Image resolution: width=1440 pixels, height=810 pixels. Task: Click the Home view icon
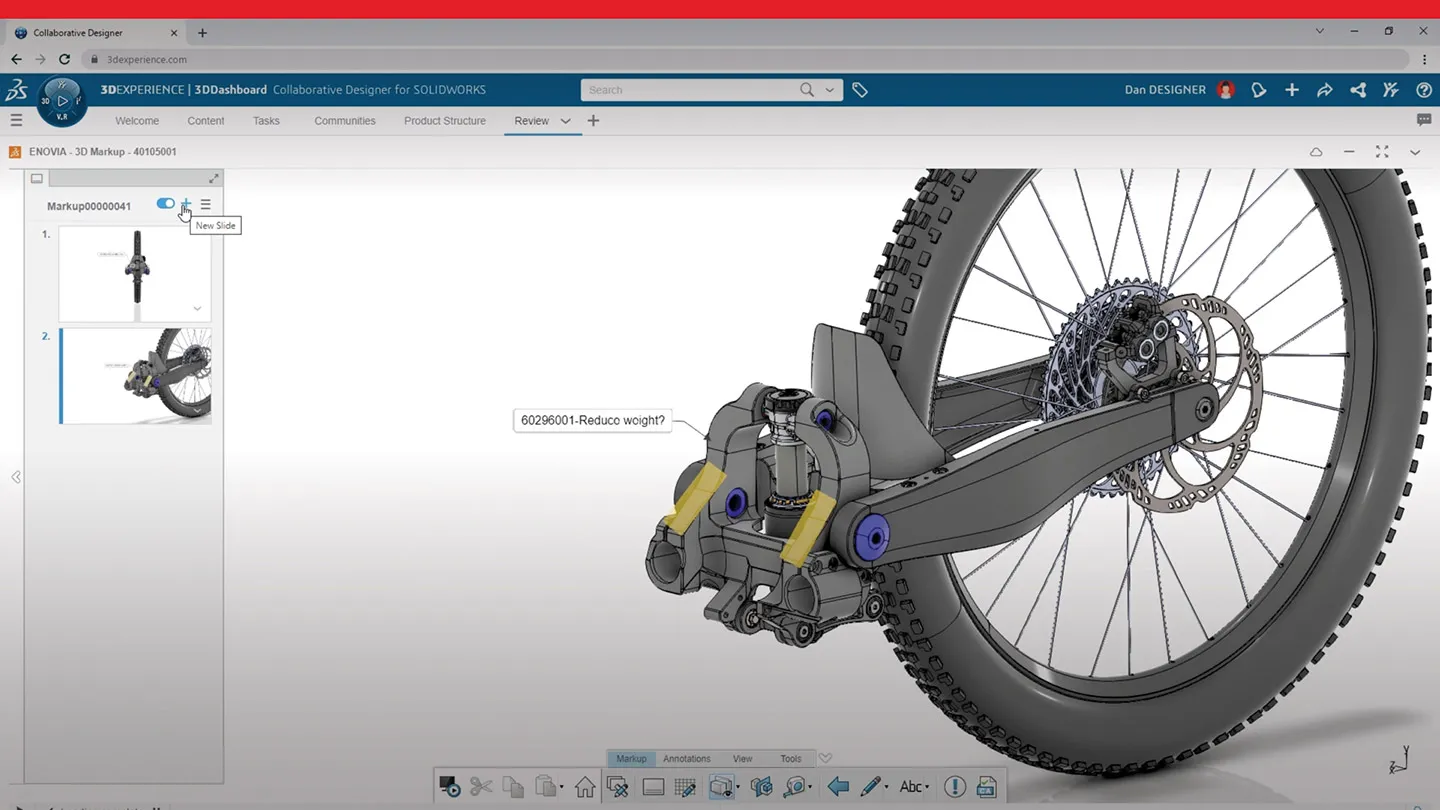(x=585, y=786)
